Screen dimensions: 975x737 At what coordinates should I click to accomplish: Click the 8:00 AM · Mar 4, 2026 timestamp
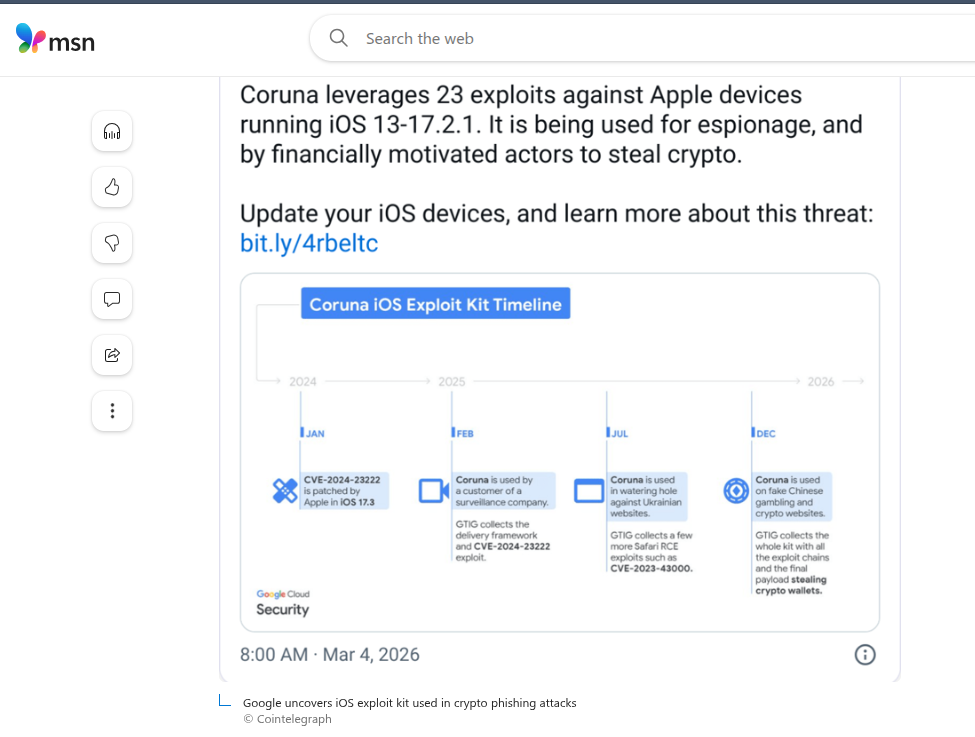(330, 654)
